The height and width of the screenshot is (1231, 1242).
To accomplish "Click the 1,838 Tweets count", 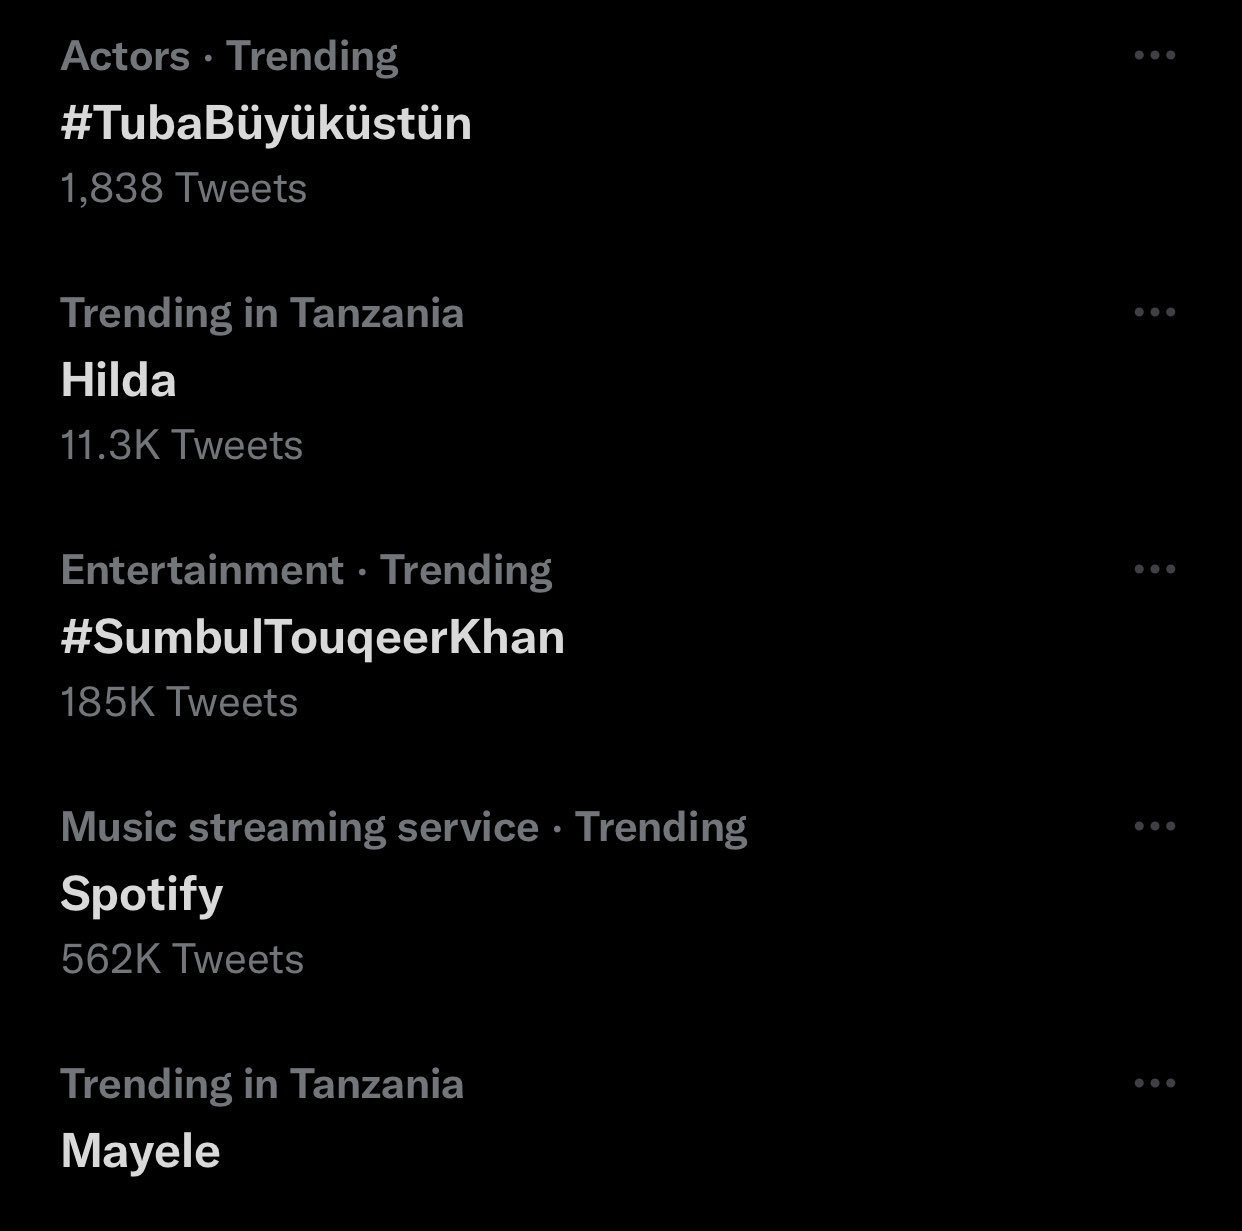I will 183,189.
